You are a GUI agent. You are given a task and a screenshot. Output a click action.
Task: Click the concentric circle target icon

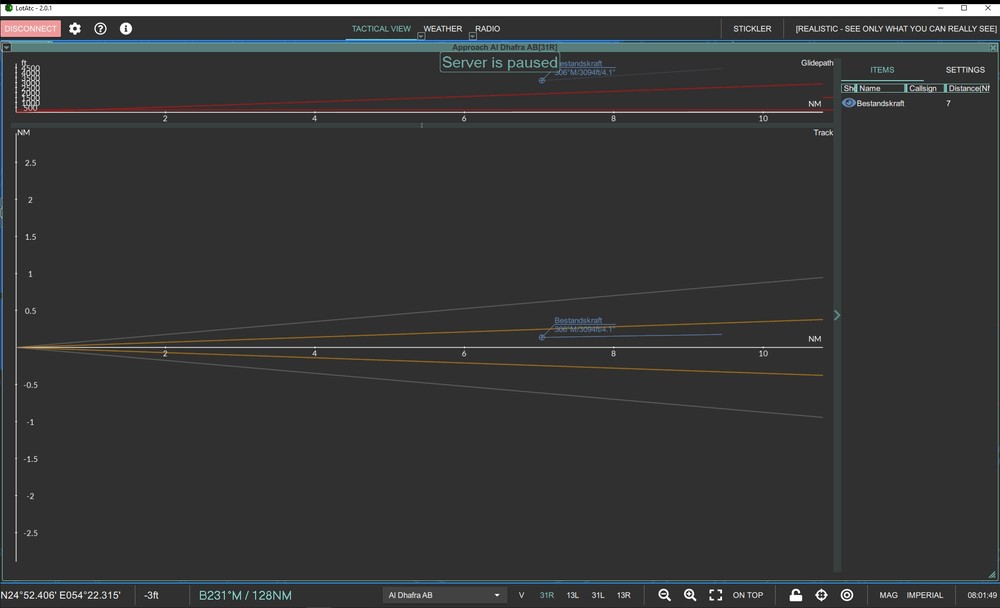847,595
